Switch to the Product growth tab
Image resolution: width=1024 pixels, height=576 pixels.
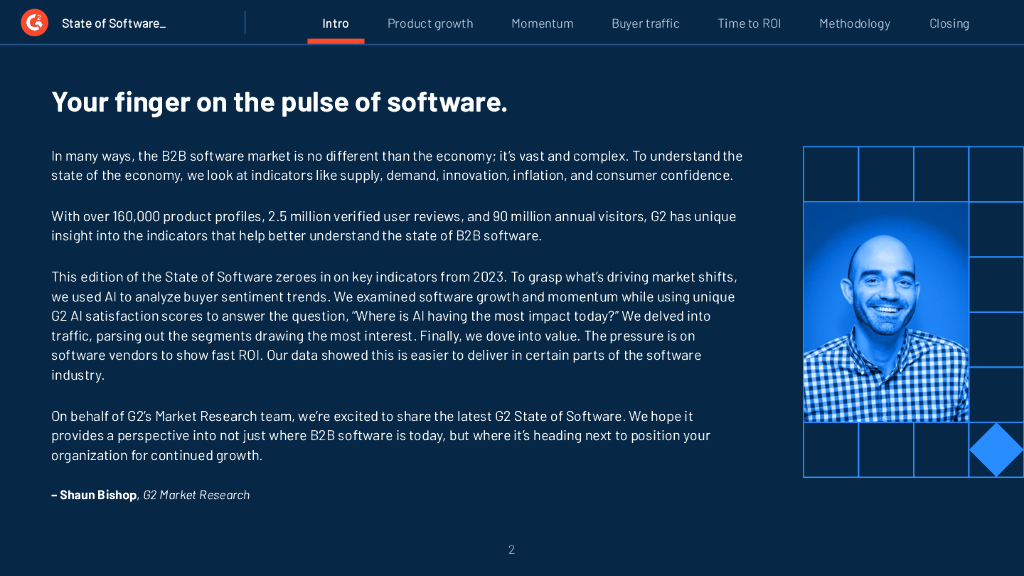(x=430, y=23)
